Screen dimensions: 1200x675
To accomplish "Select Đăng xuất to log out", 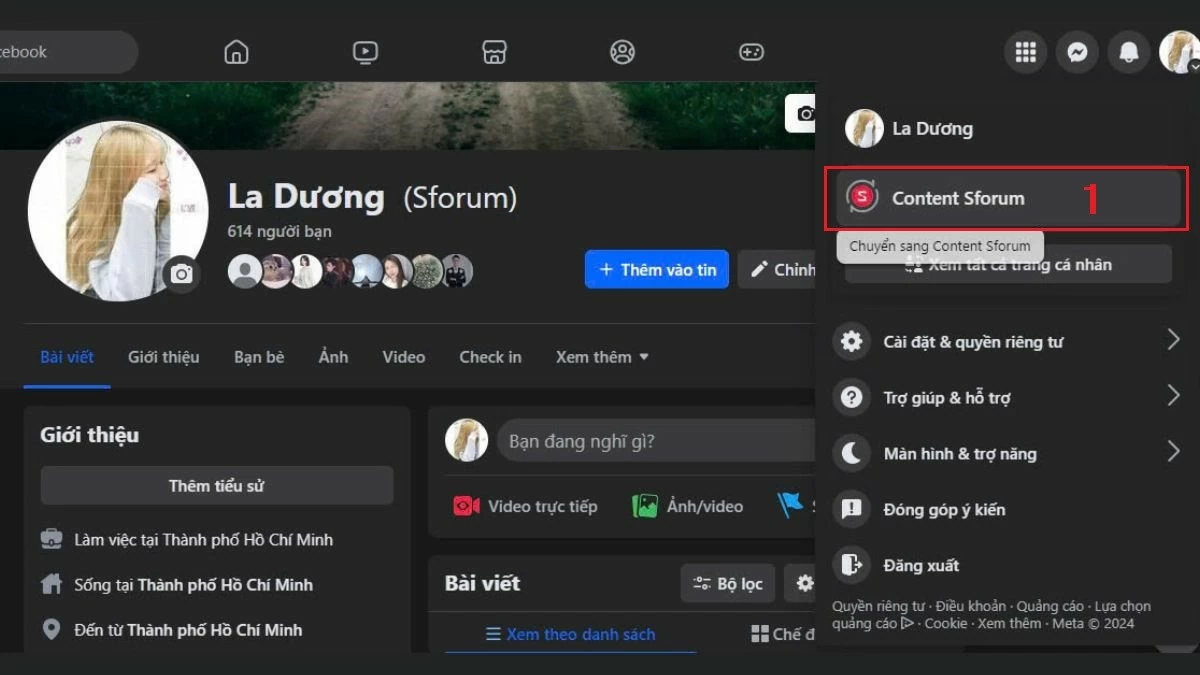I will point(920,566).
